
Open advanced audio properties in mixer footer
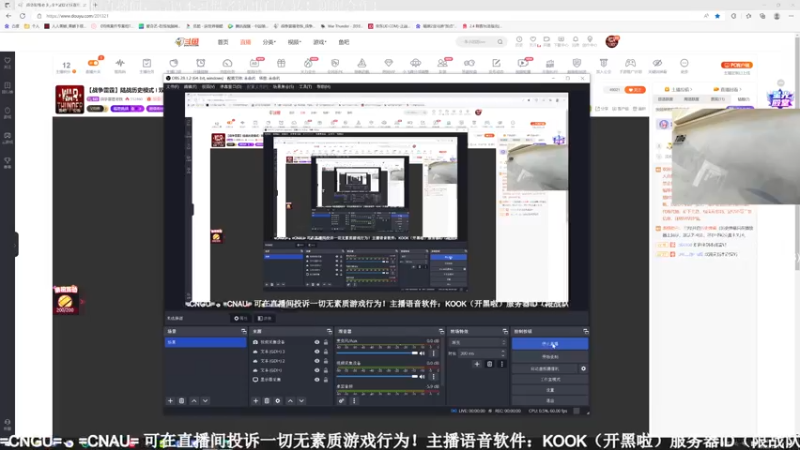click(341, 401)
